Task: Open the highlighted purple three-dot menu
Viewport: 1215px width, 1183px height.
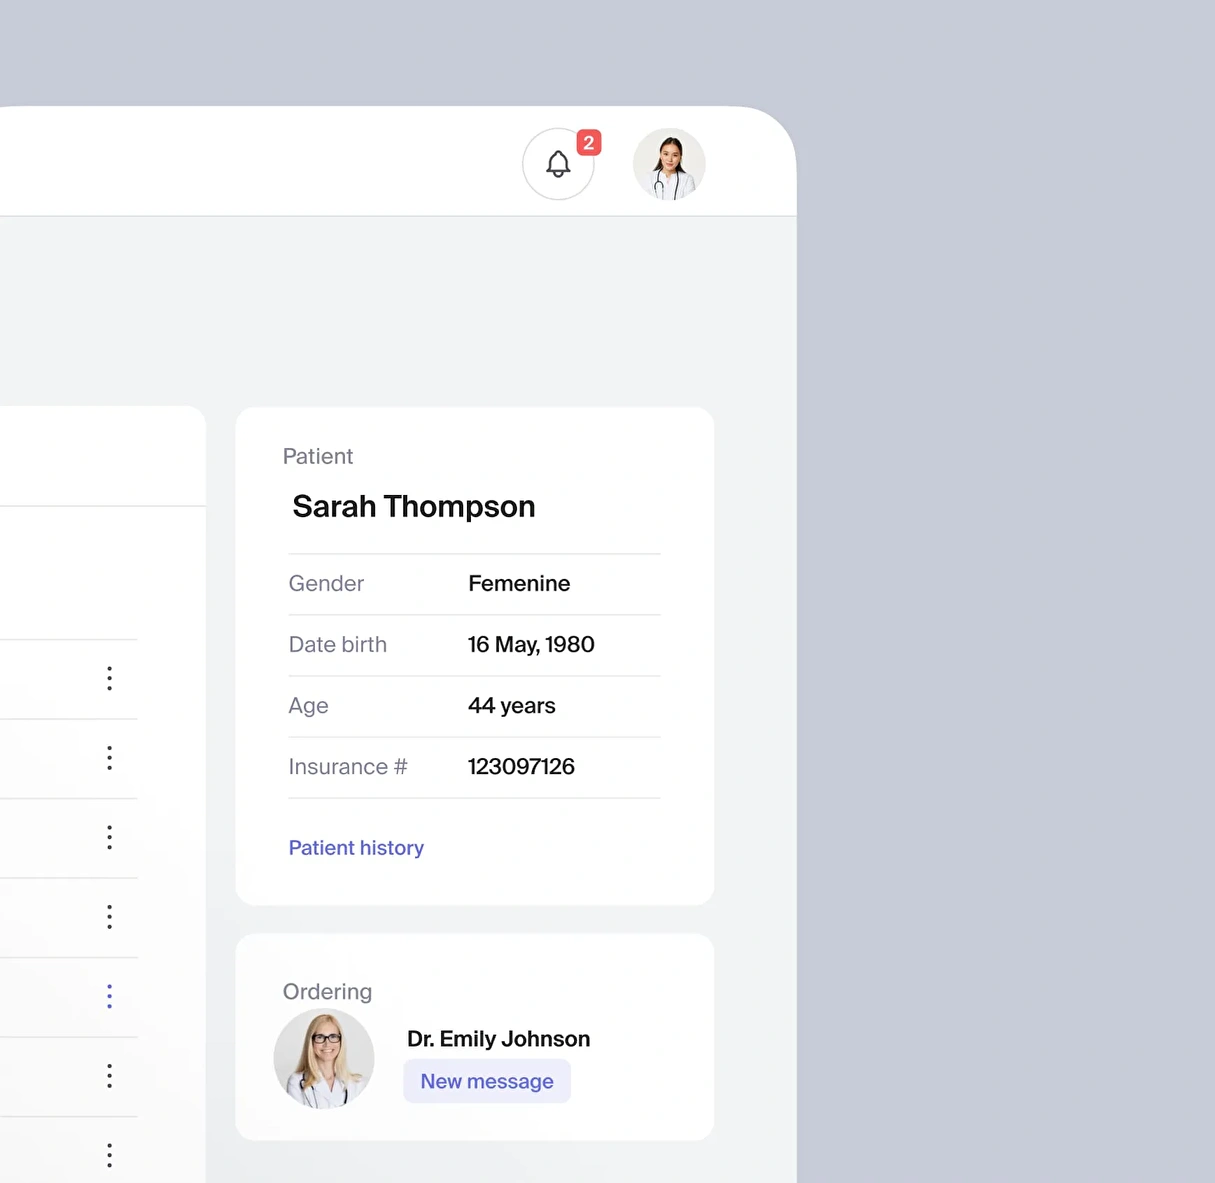Action: [x=109, y=996]
